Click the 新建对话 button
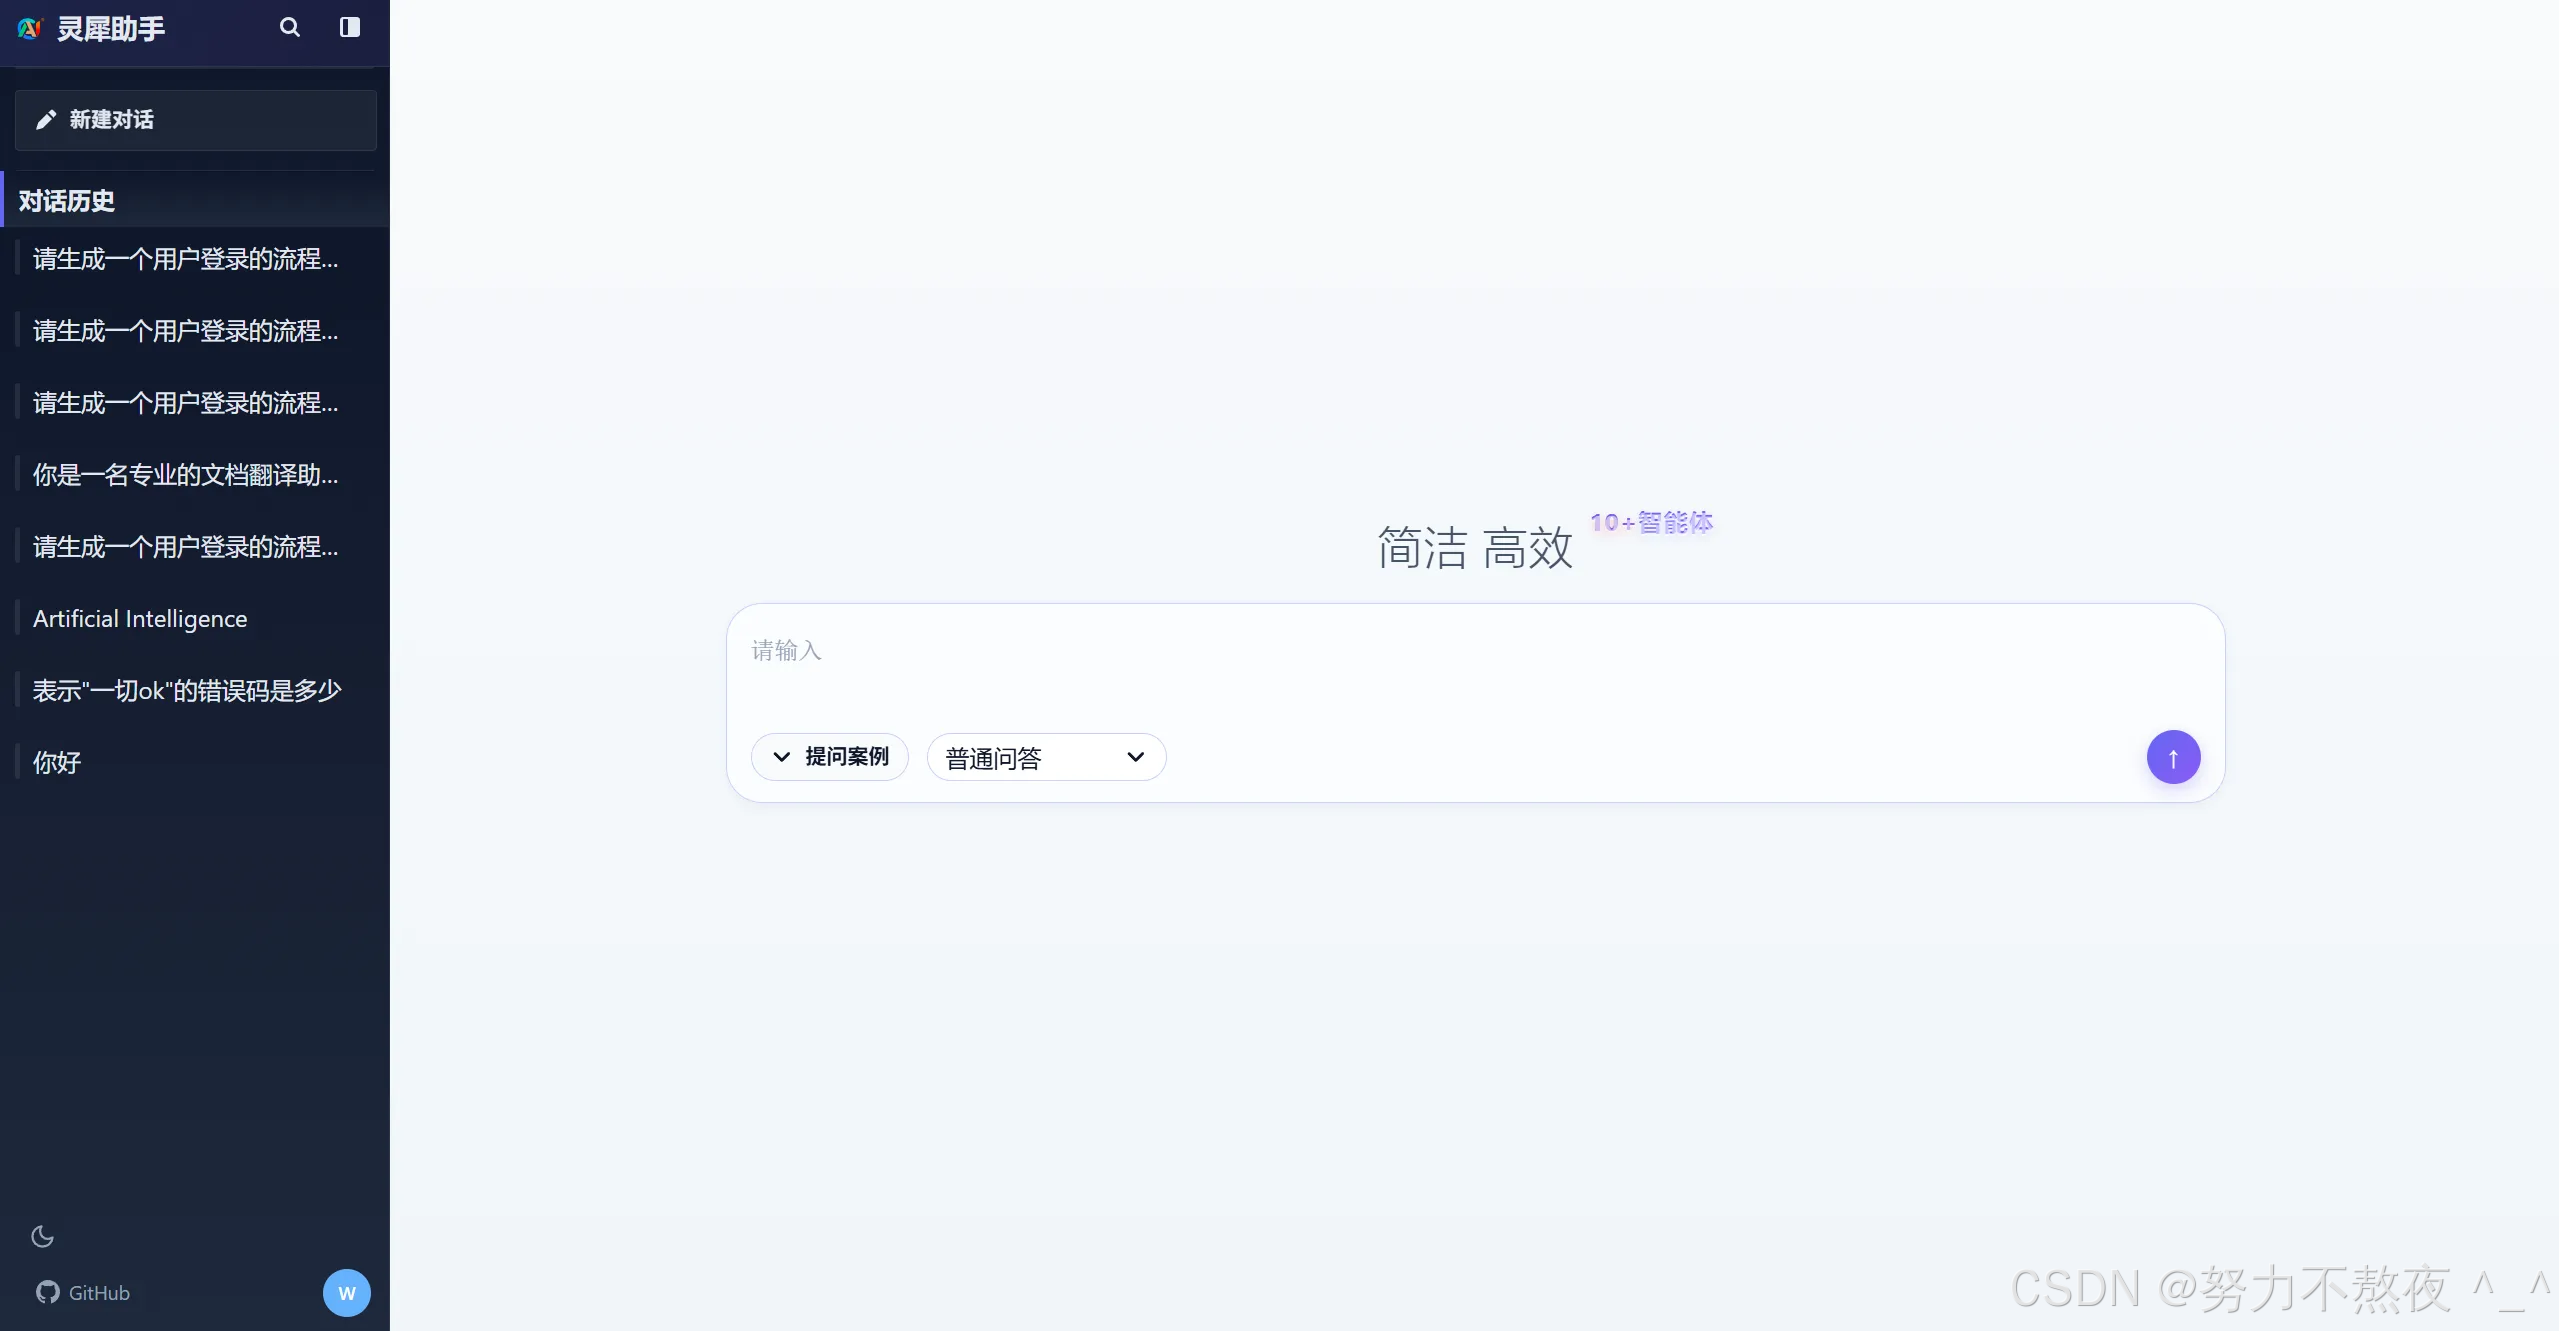The height and width of the screenshot is (1331, 2559). click(194, 119)
